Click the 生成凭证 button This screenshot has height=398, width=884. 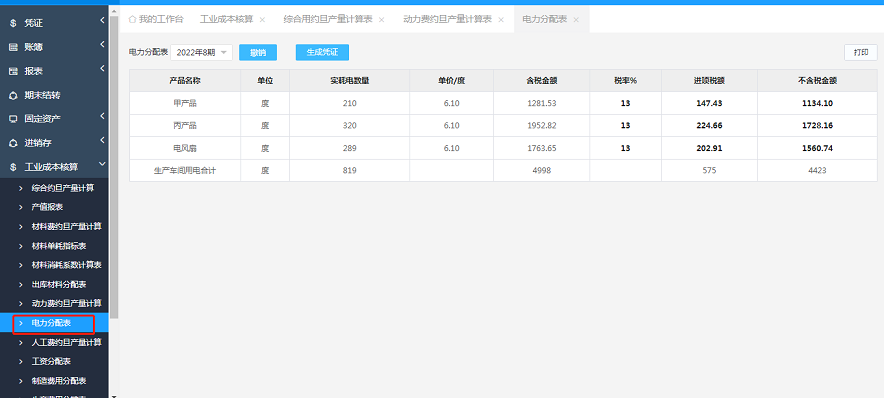(x=322, y=52)
